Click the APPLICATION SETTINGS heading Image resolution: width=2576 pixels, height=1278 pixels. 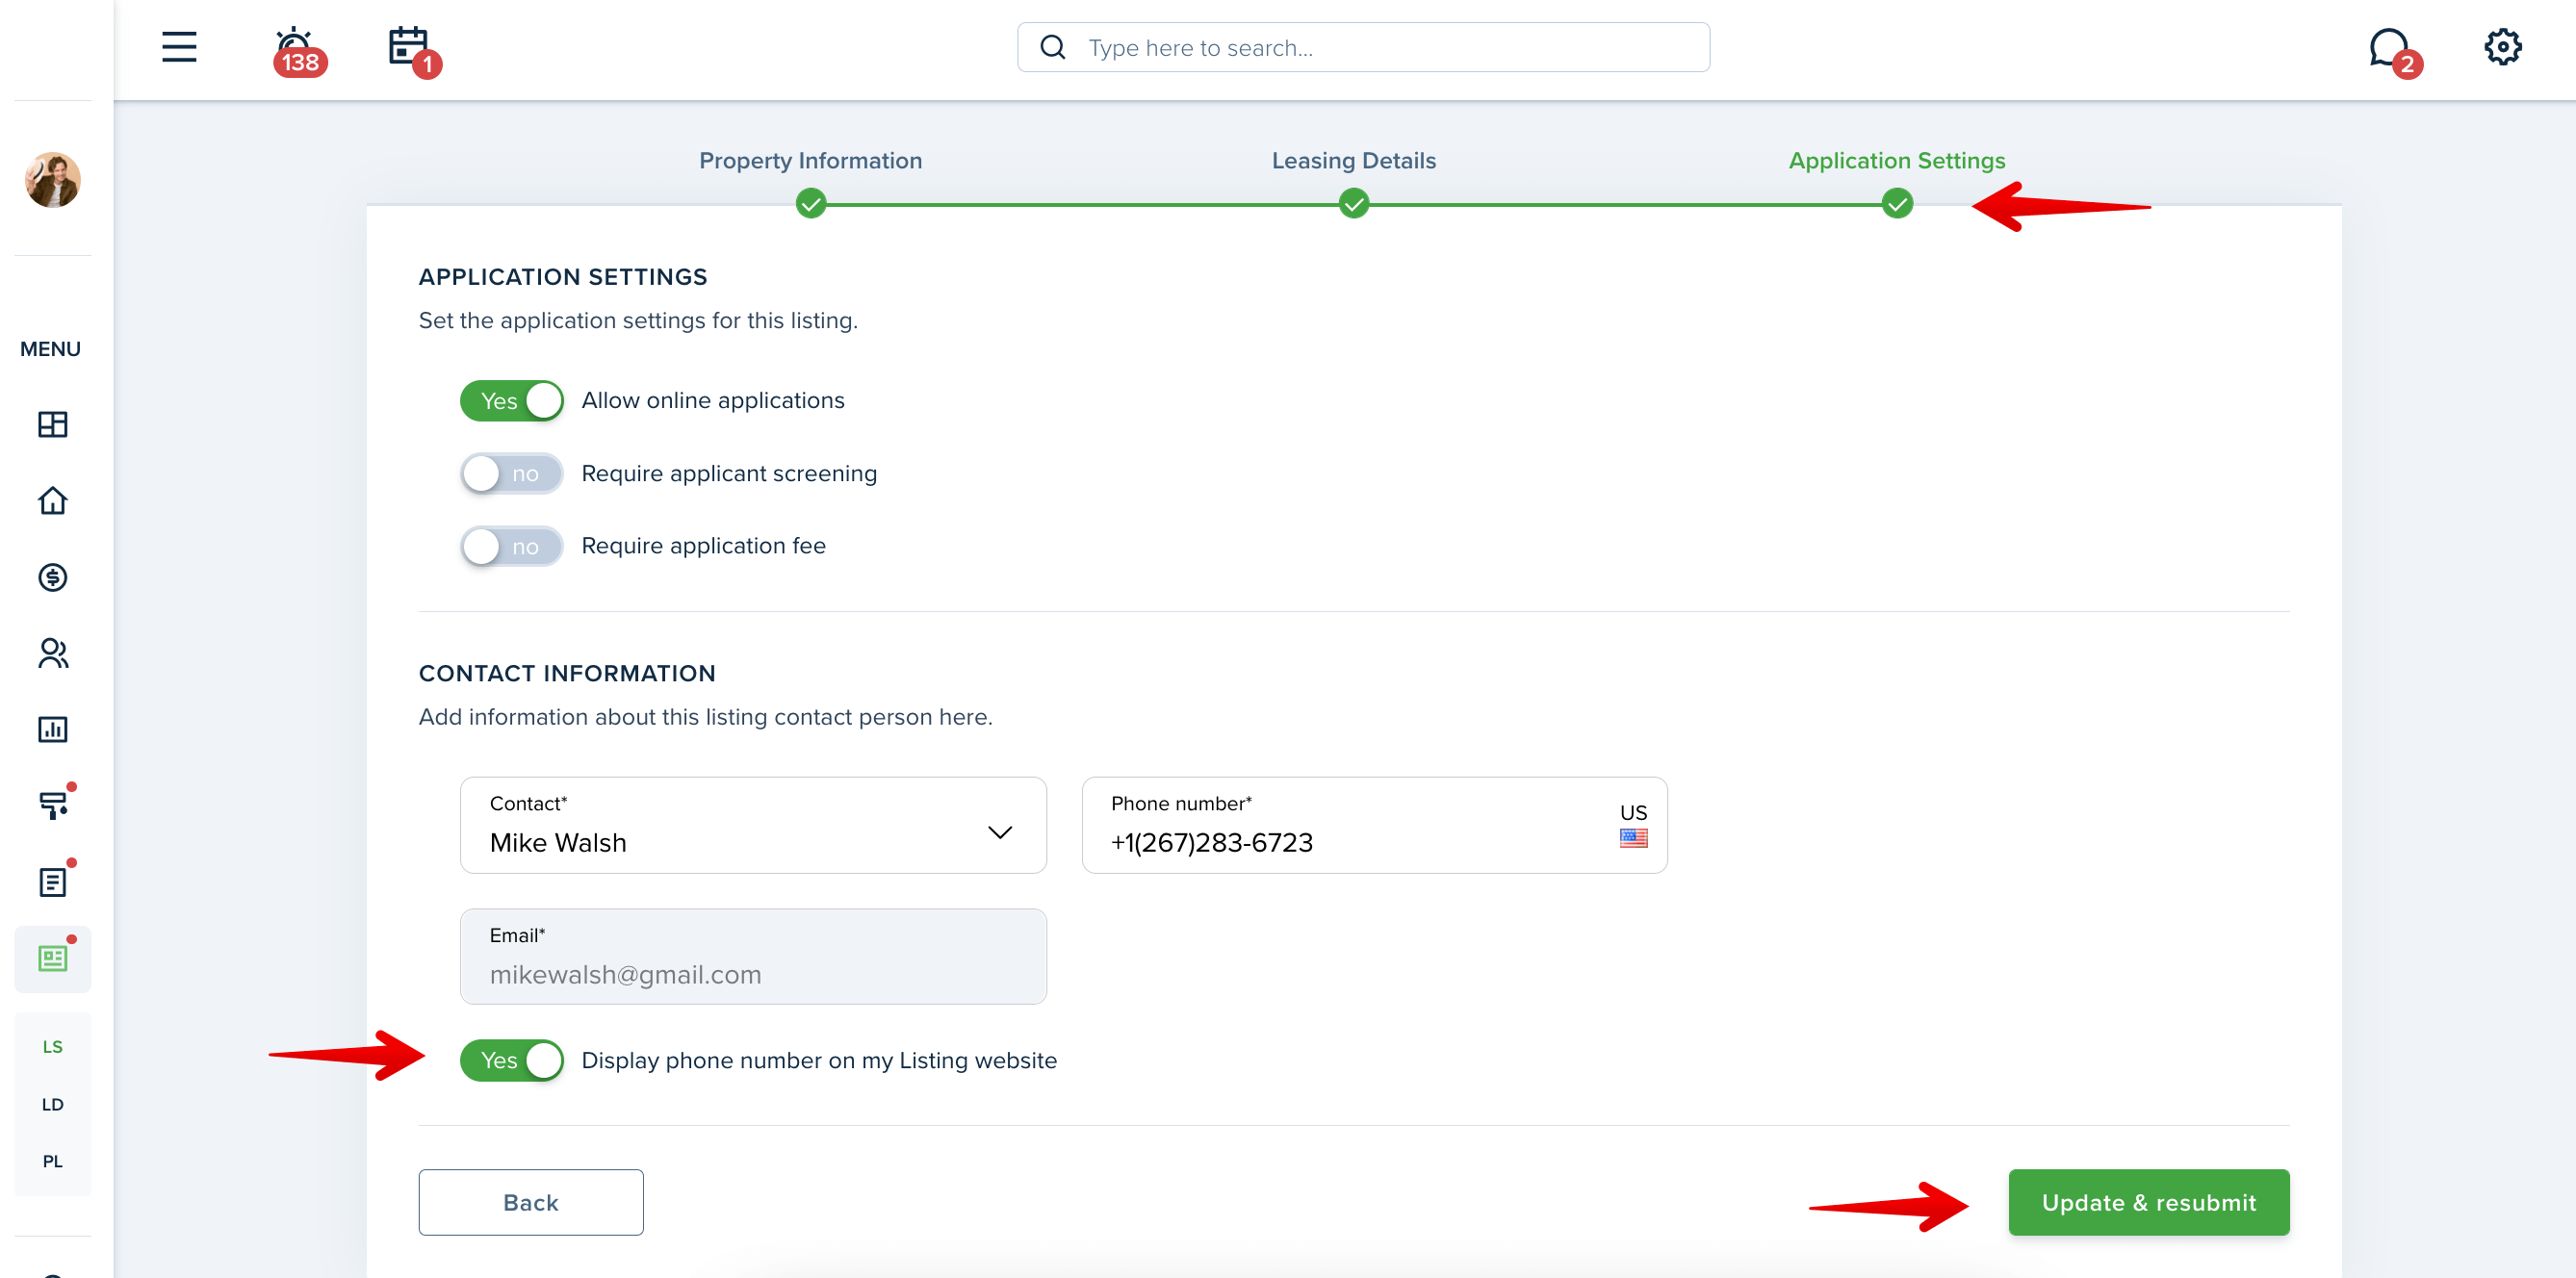(x=562, y=277)
